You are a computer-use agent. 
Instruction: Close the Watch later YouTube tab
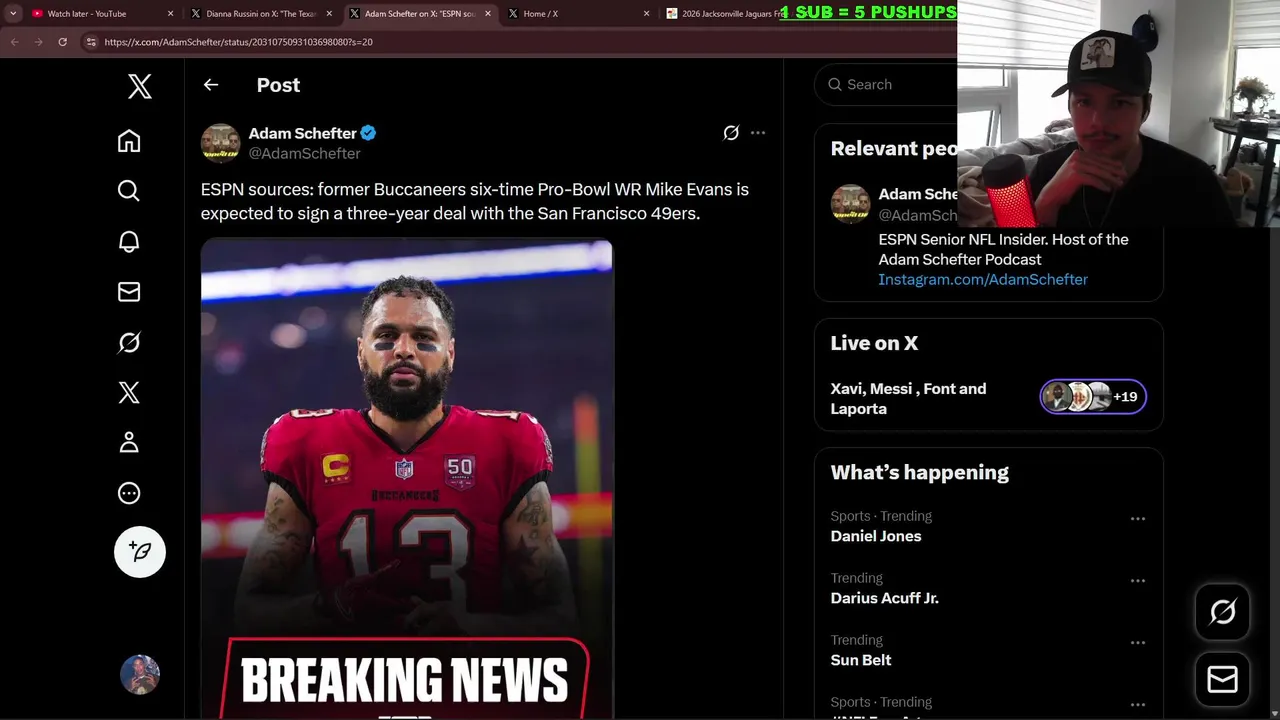pyautogui.click(x=170, y=14)
